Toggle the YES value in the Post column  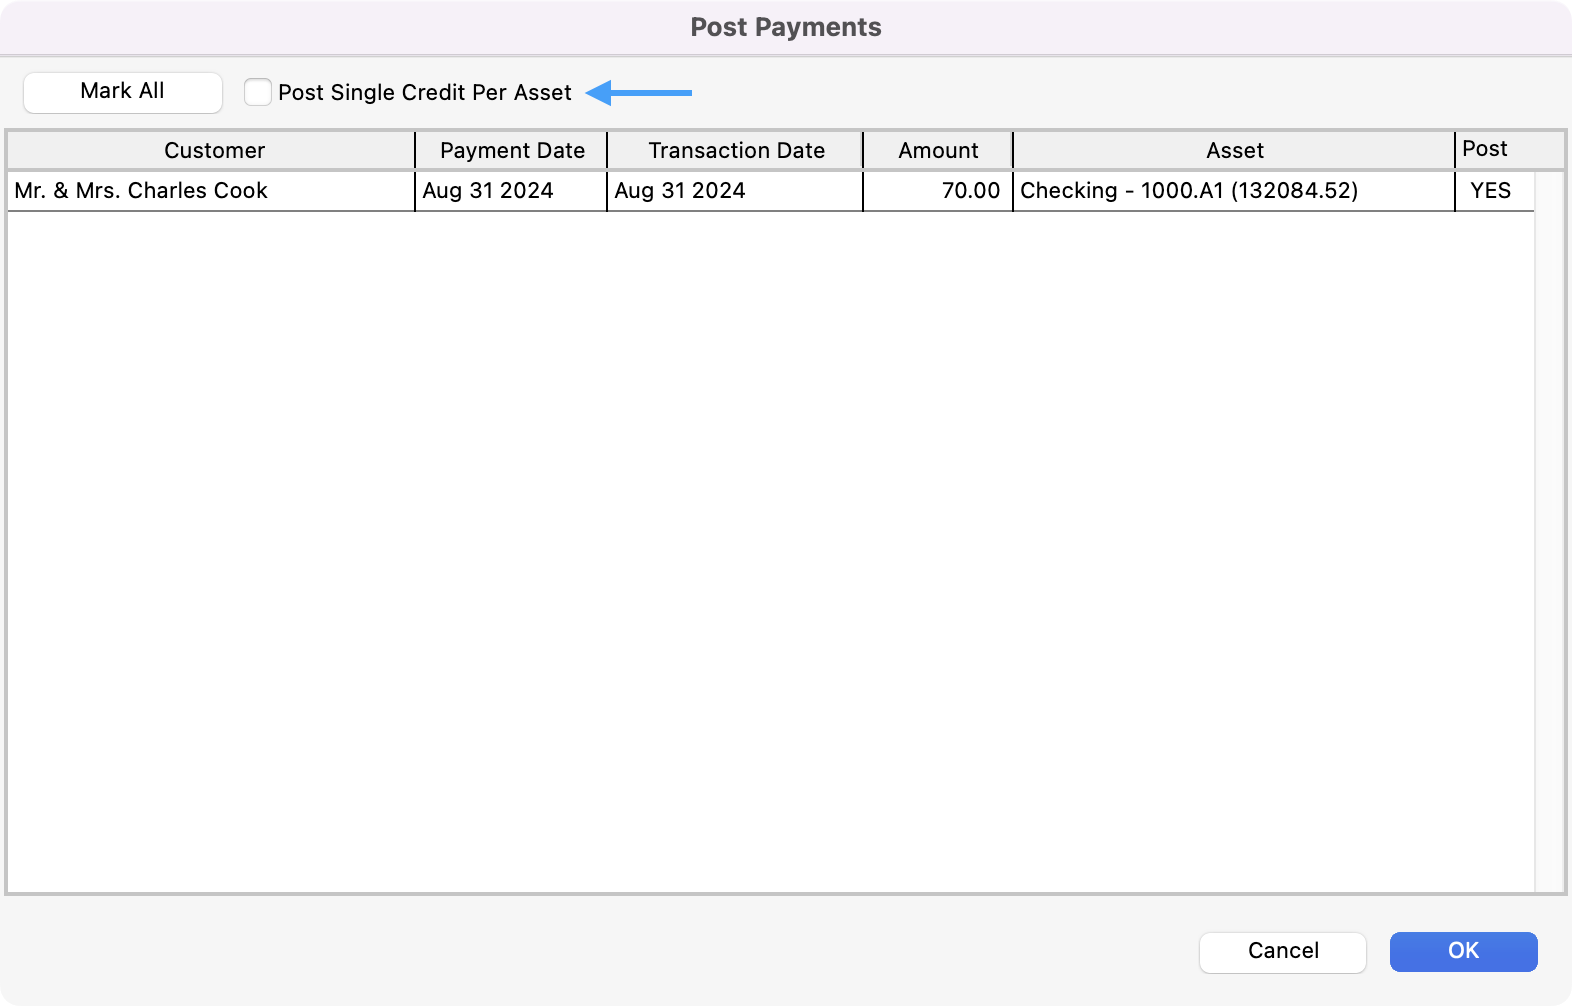(1490, 191)
